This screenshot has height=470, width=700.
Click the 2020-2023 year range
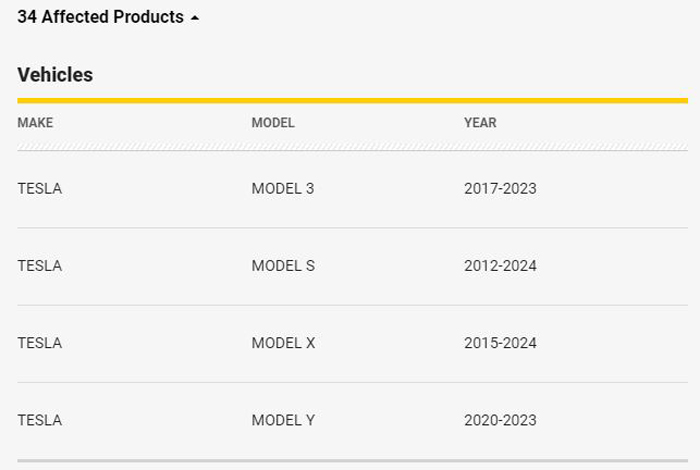pos(500,420)
